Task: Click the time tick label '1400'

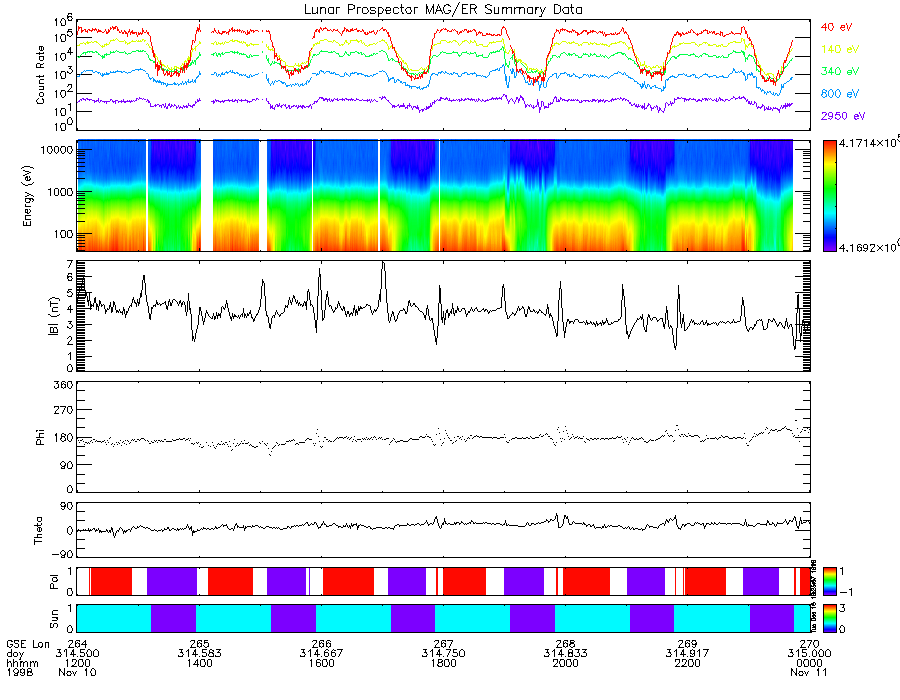Action: click(x=199, y=663)
